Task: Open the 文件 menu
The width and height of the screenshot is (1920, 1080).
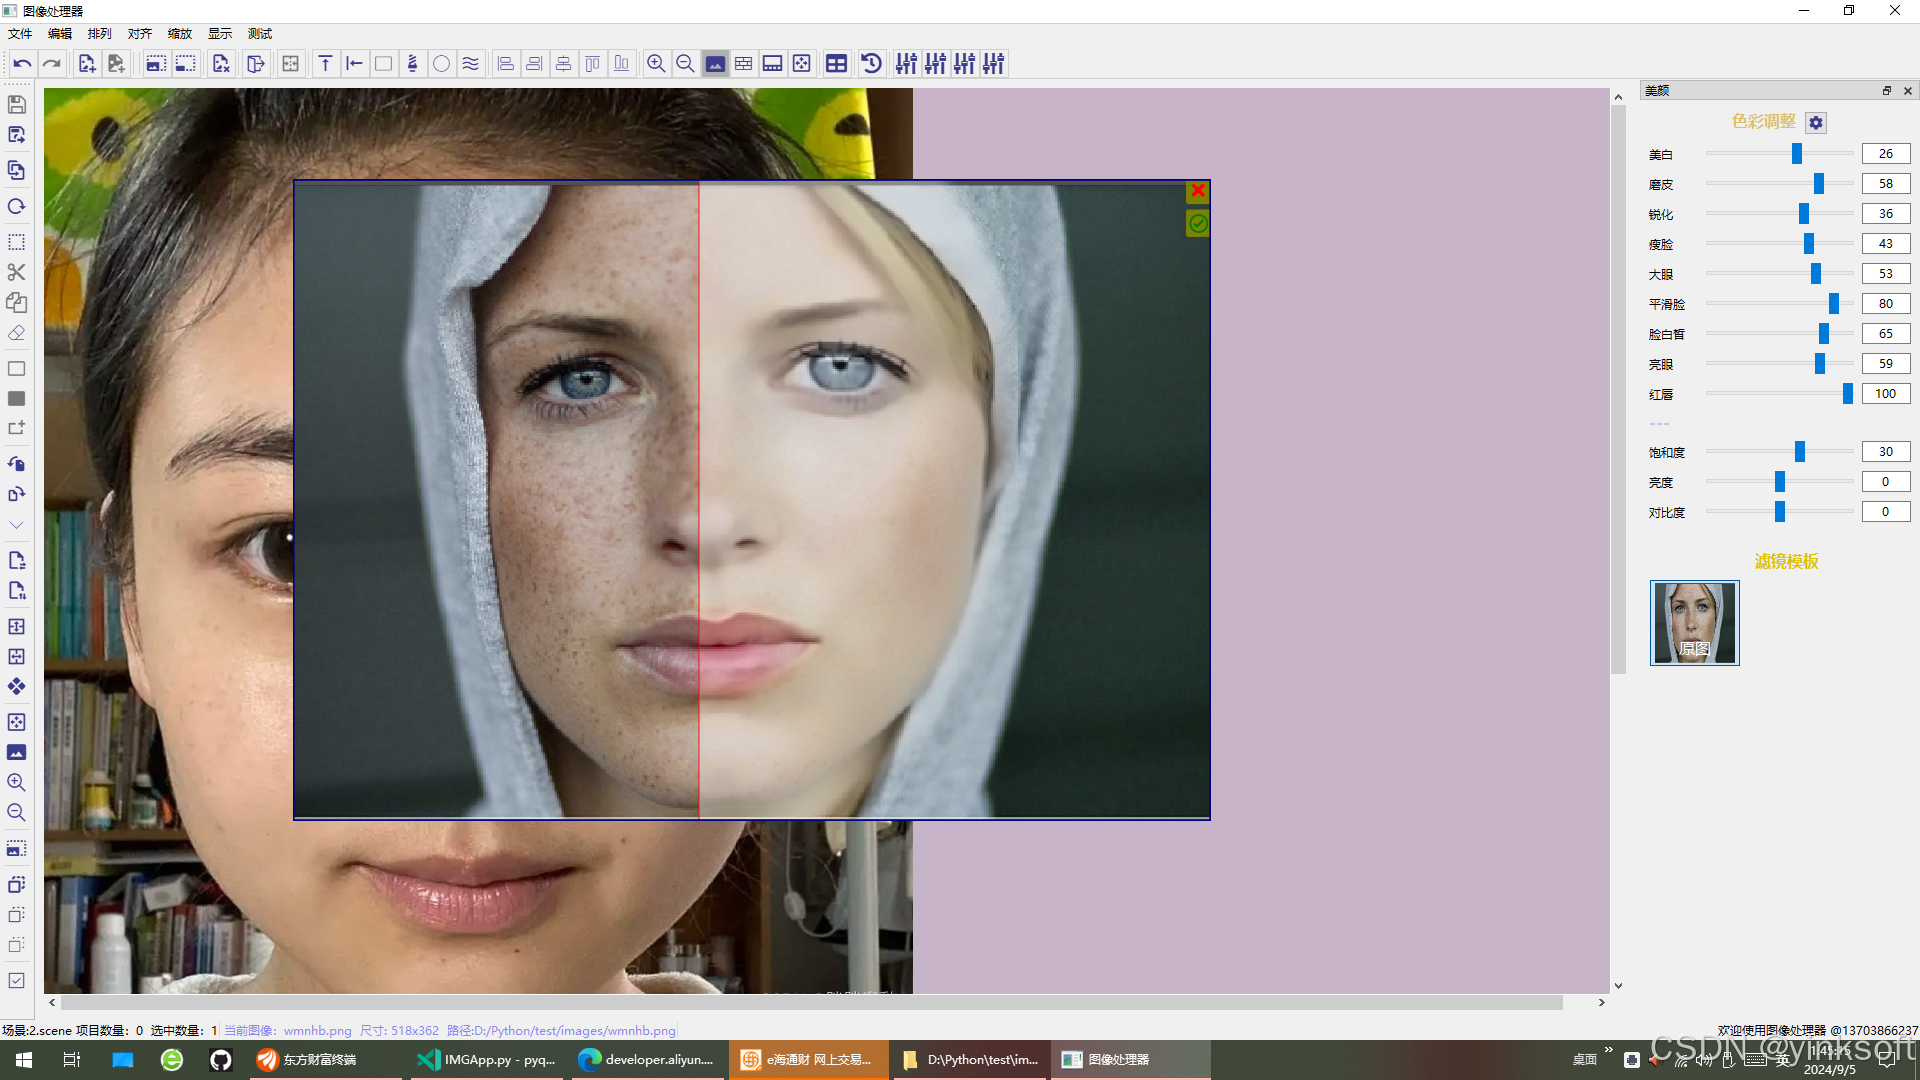Action: 20,34
